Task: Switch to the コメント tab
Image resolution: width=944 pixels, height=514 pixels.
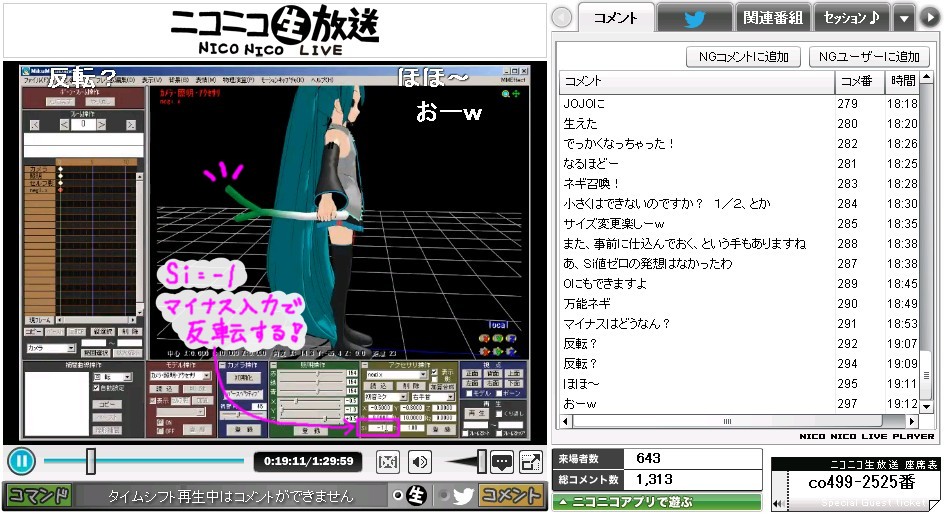Action: pyautogui.click(x=615, y=18)
